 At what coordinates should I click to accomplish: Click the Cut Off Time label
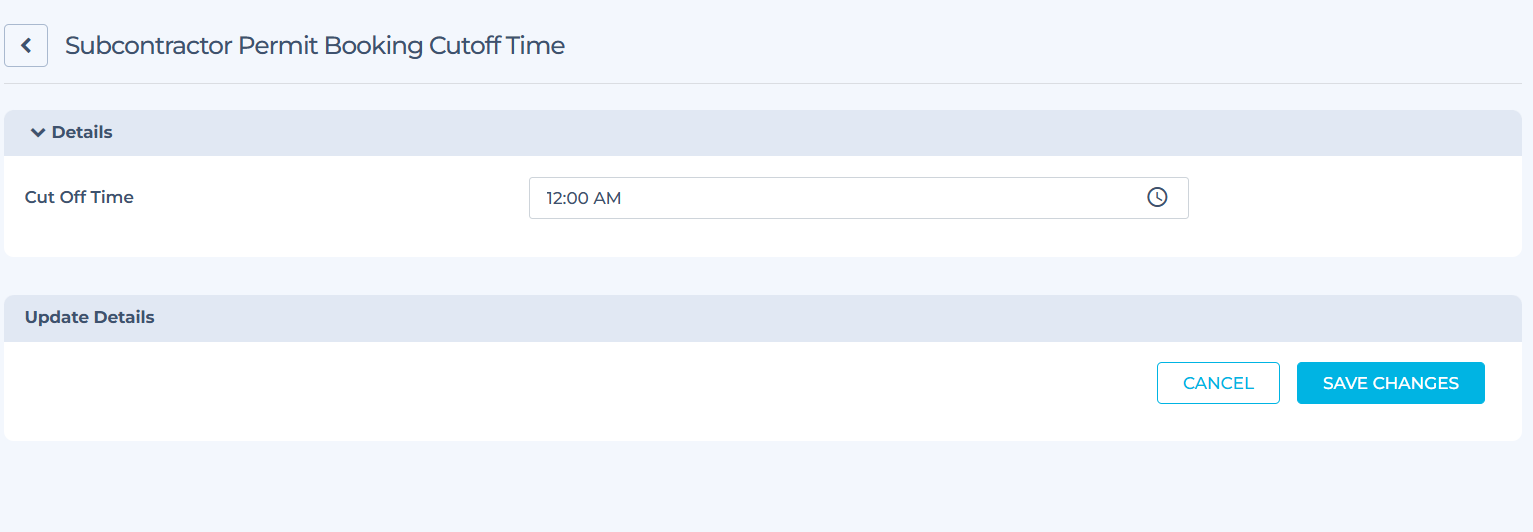(79, 197)
